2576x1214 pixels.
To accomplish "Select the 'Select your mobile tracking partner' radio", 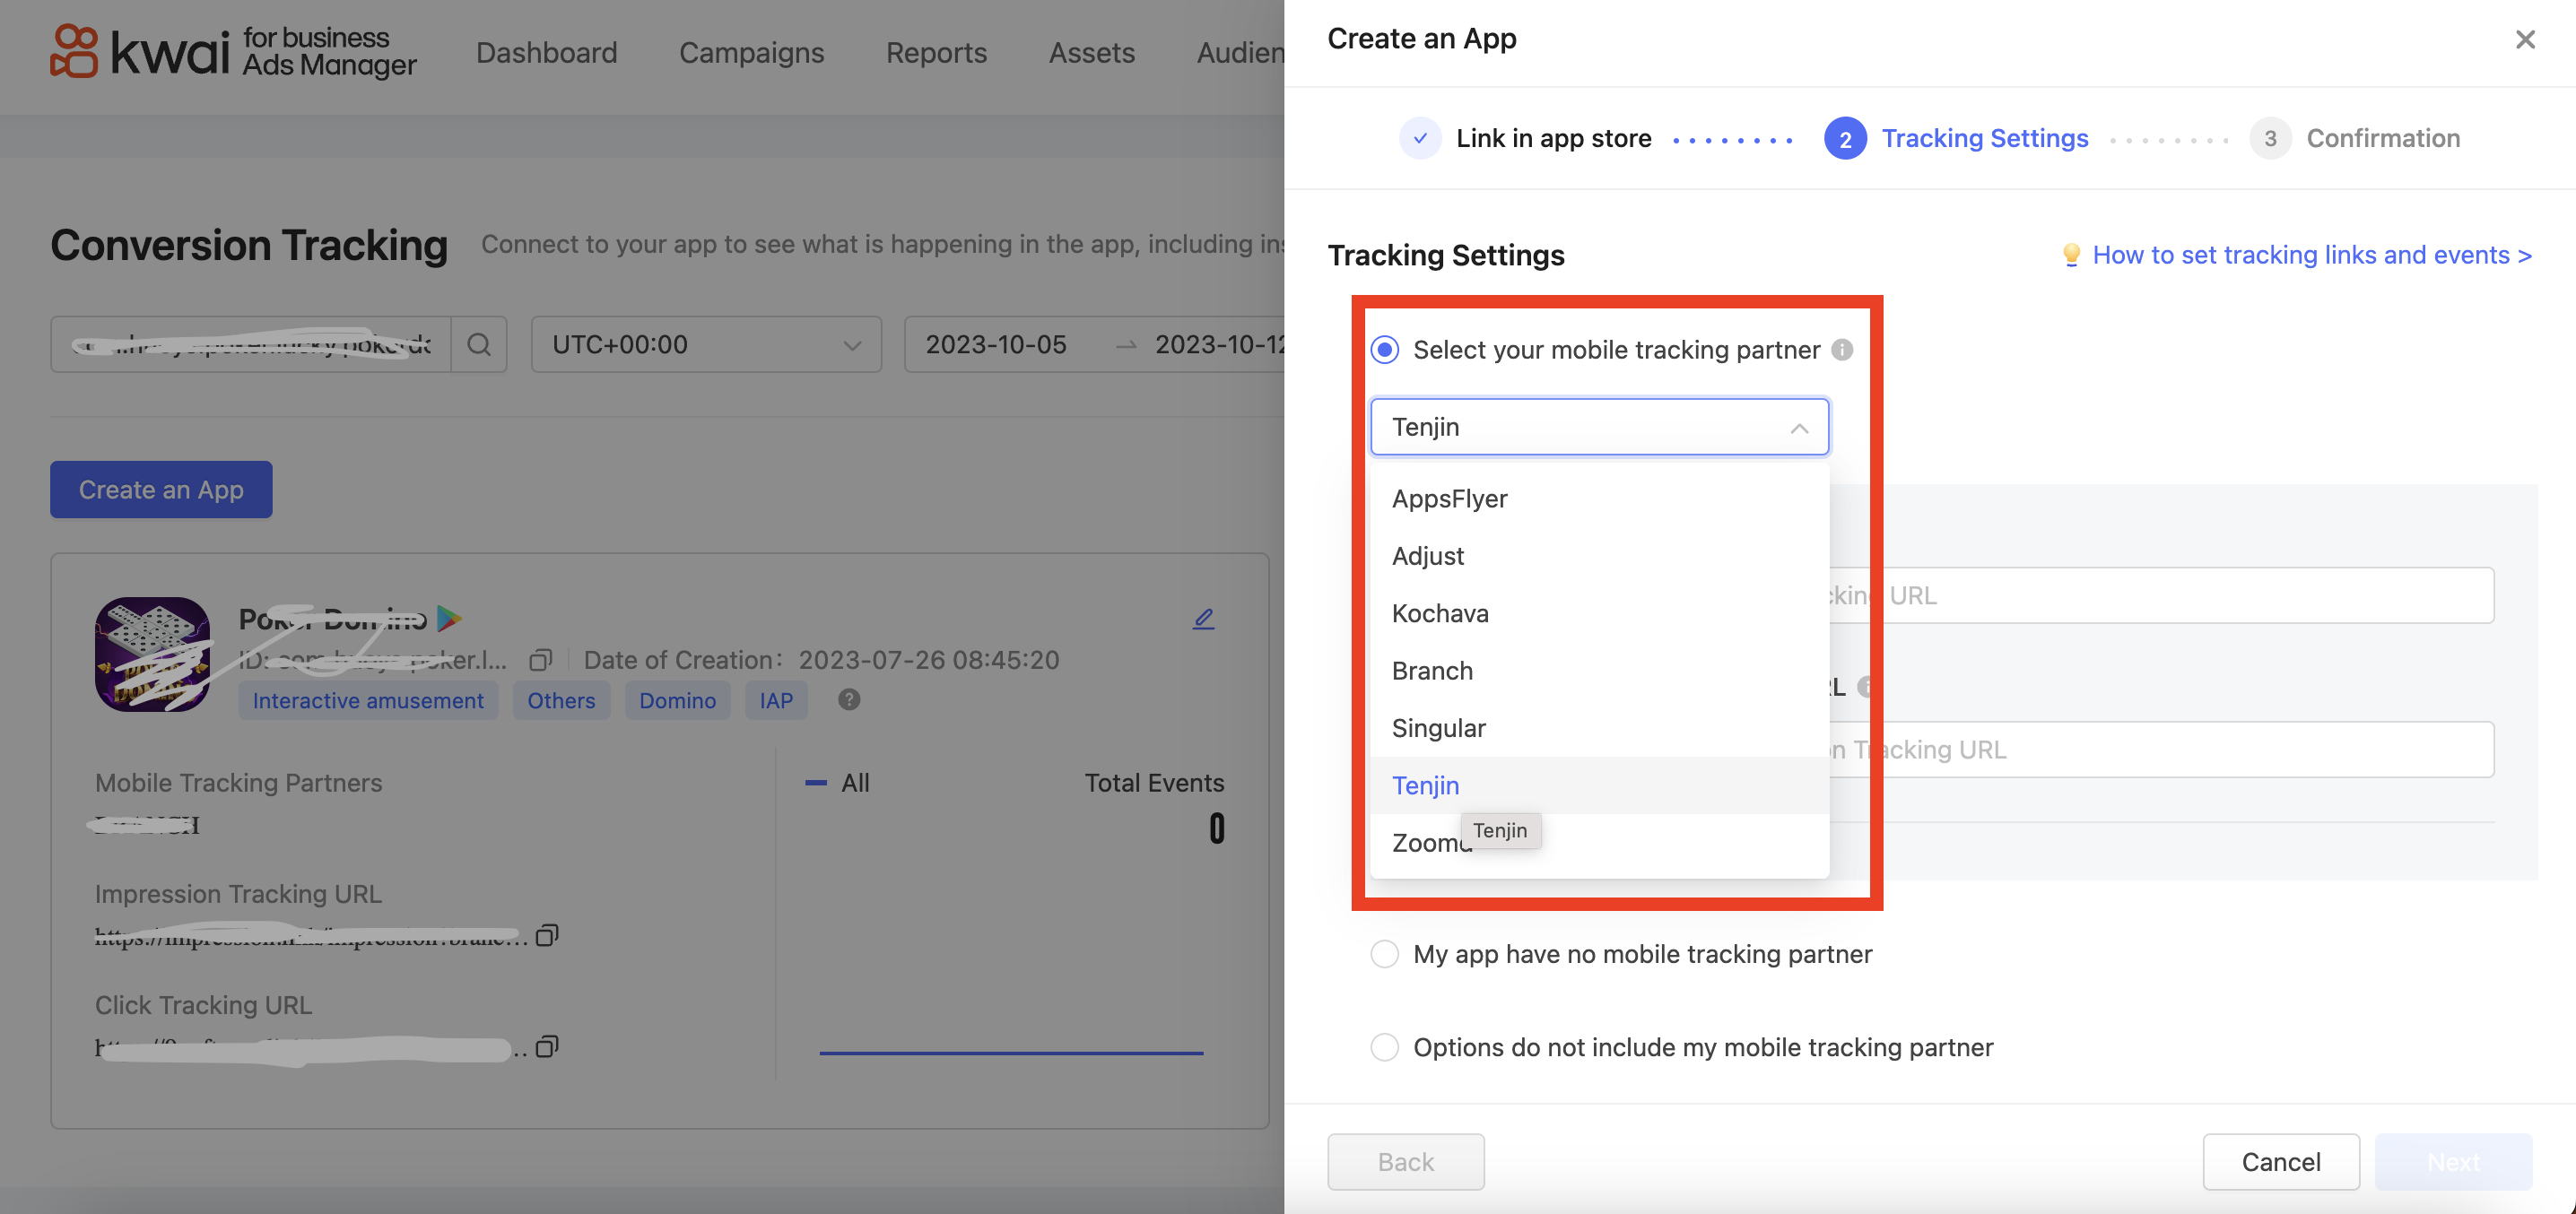I will click(x=1385, y=350).
